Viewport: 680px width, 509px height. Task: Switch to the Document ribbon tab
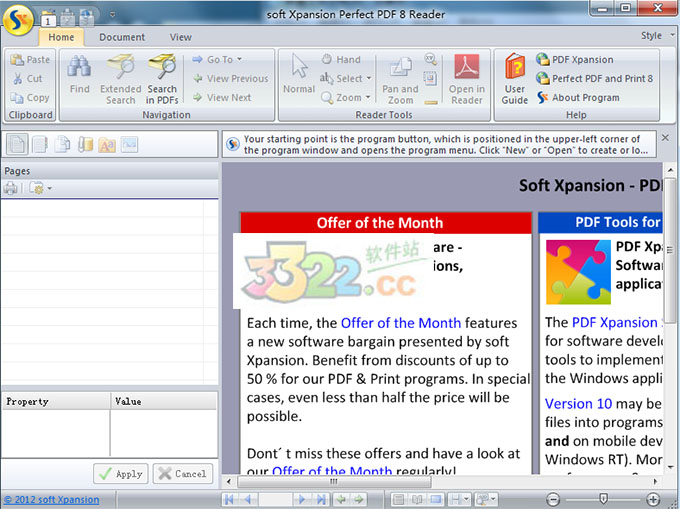click(x=122, y=37)
